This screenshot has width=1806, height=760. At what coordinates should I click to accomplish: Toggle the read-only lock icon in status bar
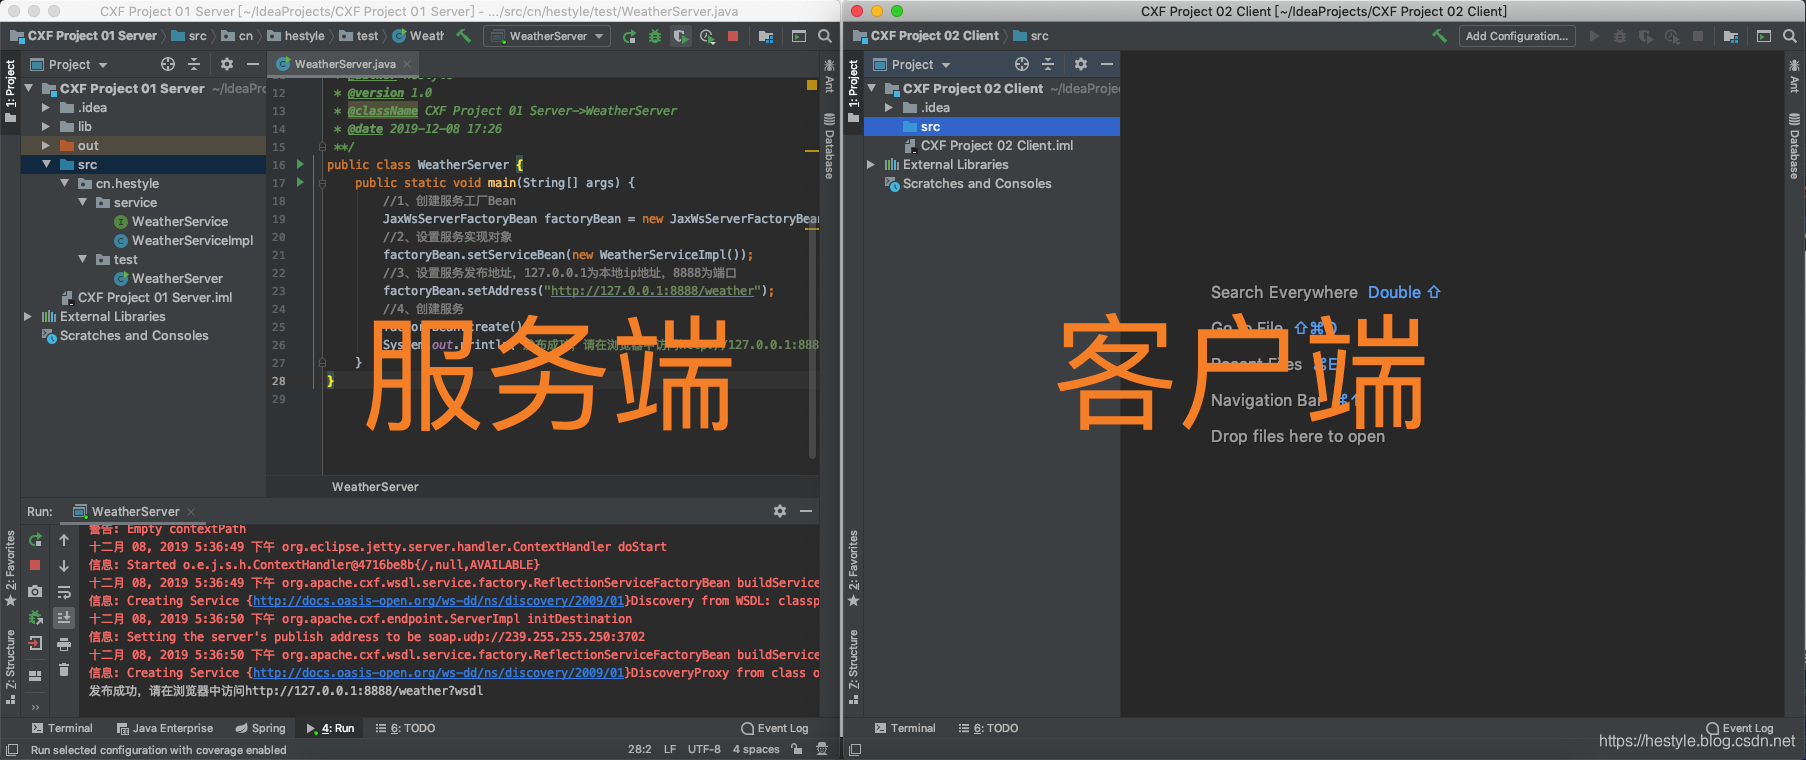click(x=797, y=749)
